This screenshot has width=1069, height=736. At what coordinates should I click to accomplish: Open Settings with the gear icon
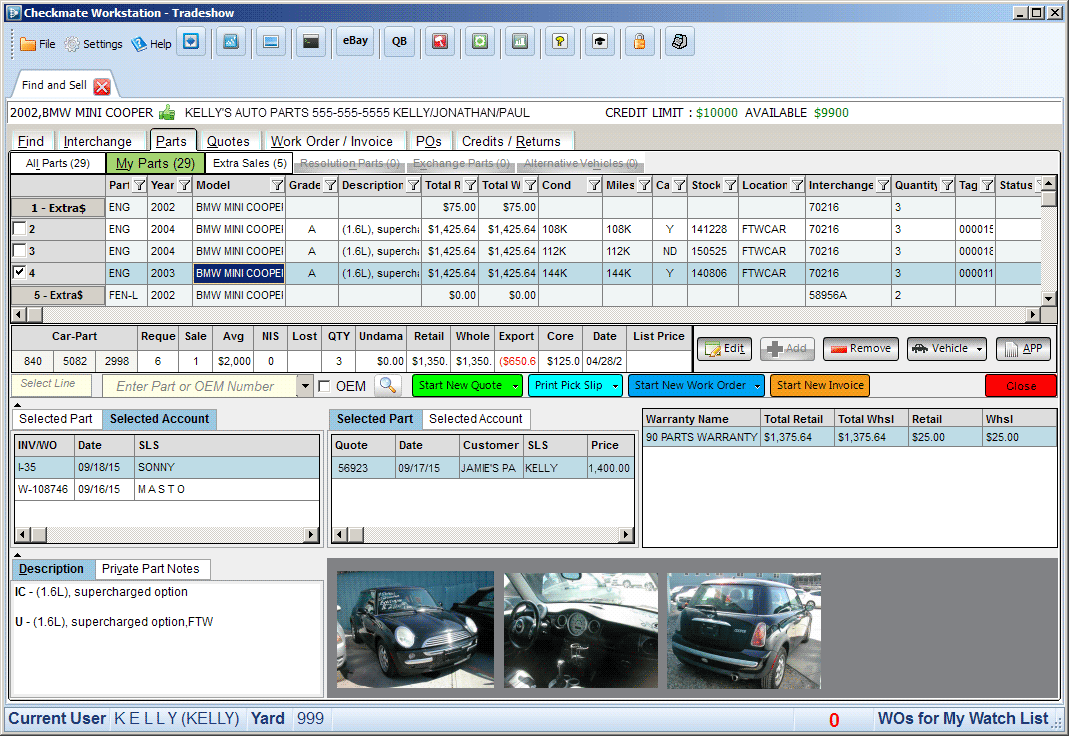tap(72, 44)
